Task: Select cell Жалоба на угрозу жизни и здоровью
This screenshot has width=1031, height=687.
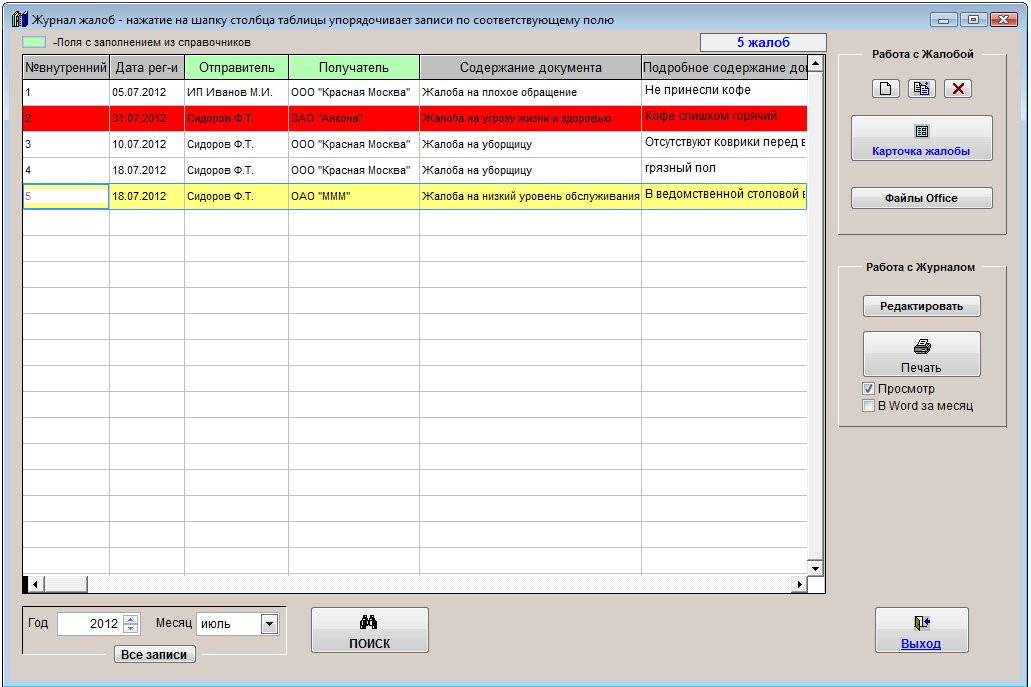Action: [x=531, y=118]
